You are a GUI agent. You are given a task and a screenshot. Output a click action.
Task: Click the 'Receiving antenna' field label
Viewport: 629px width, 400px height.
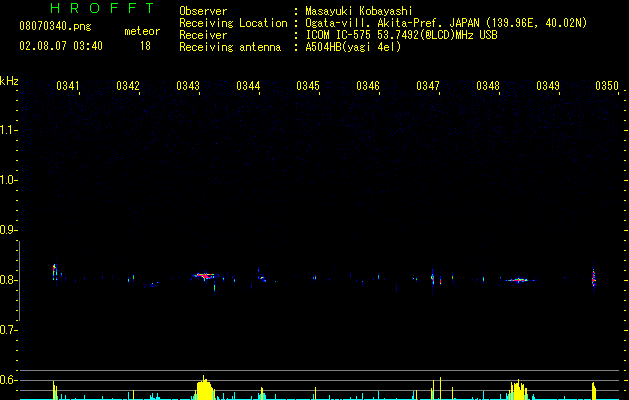(230, 47)
